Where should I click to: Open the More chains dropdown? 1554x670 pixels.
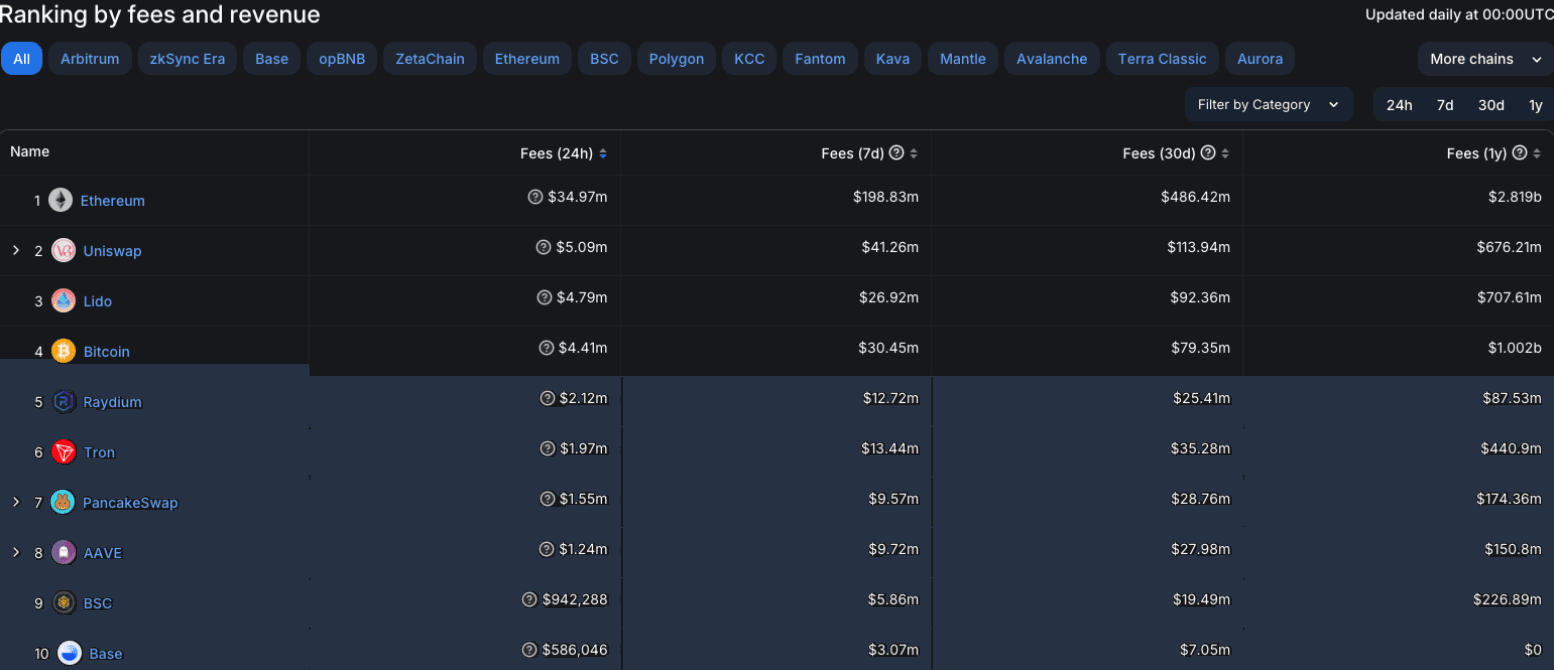click(1485, 59)
